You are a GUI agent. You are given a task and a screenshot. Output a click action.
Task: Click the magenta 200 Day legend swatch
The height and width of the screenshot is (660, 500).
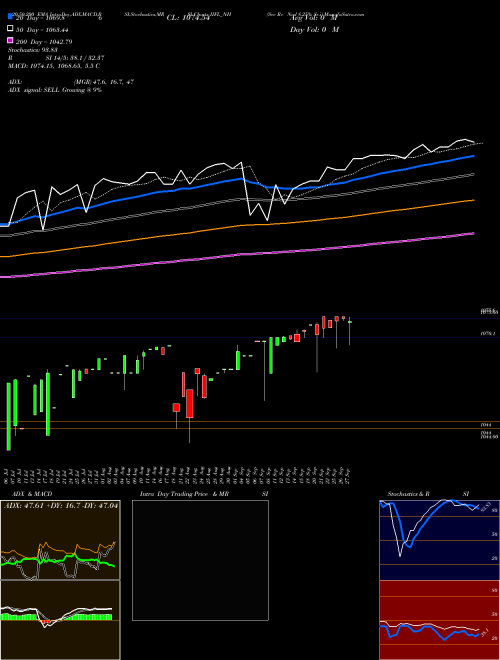coord(11,40)
